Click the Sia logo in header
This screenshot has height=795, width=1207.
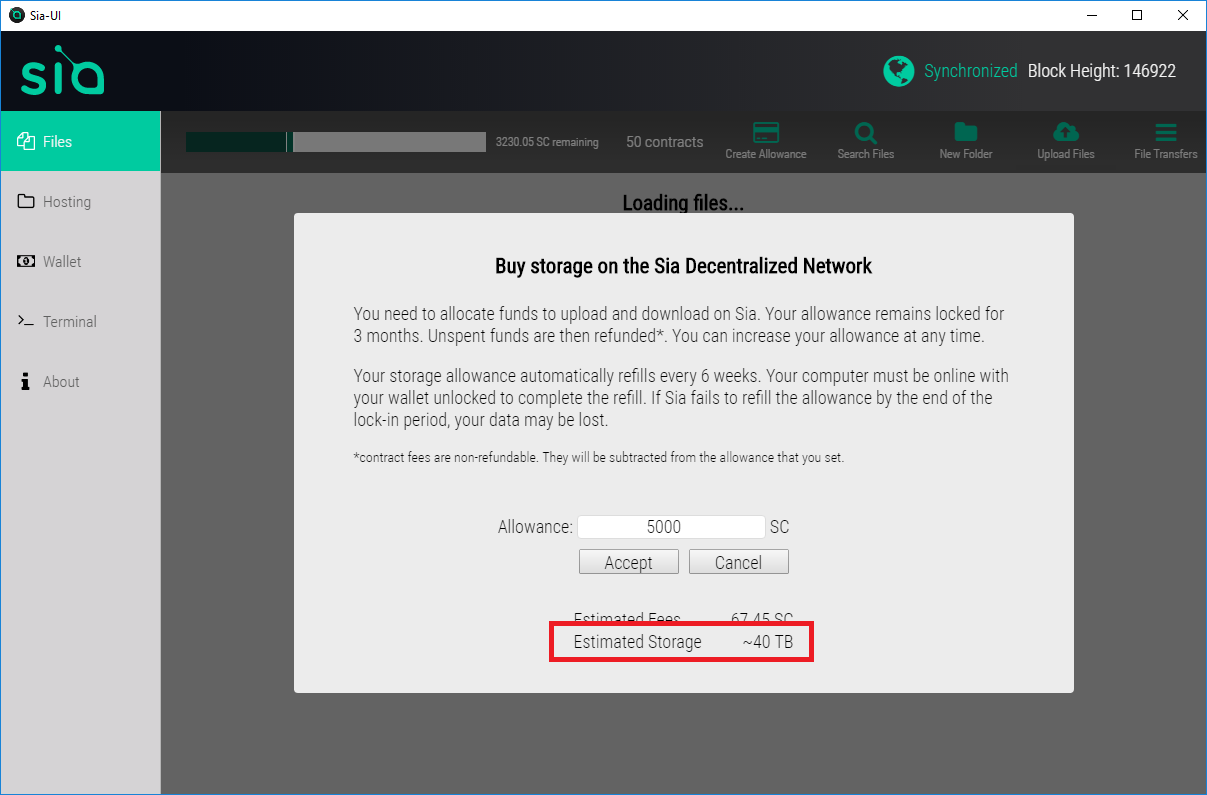point(62,71)
